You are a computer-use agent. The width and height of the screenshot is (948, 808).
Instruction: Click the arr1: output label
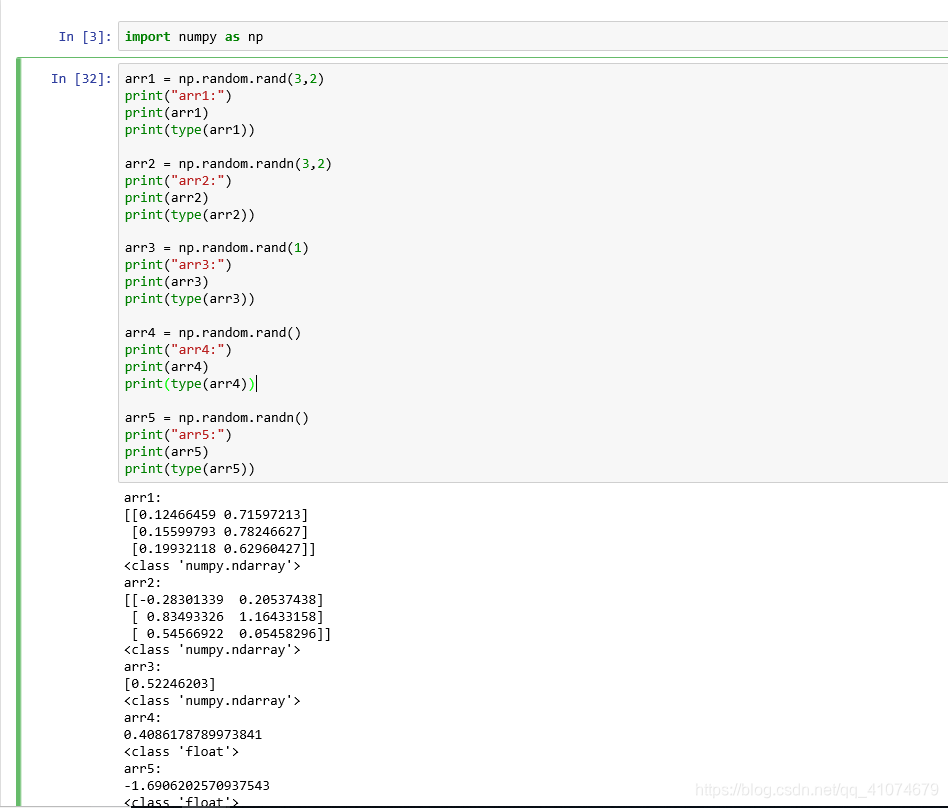[143, 498]
